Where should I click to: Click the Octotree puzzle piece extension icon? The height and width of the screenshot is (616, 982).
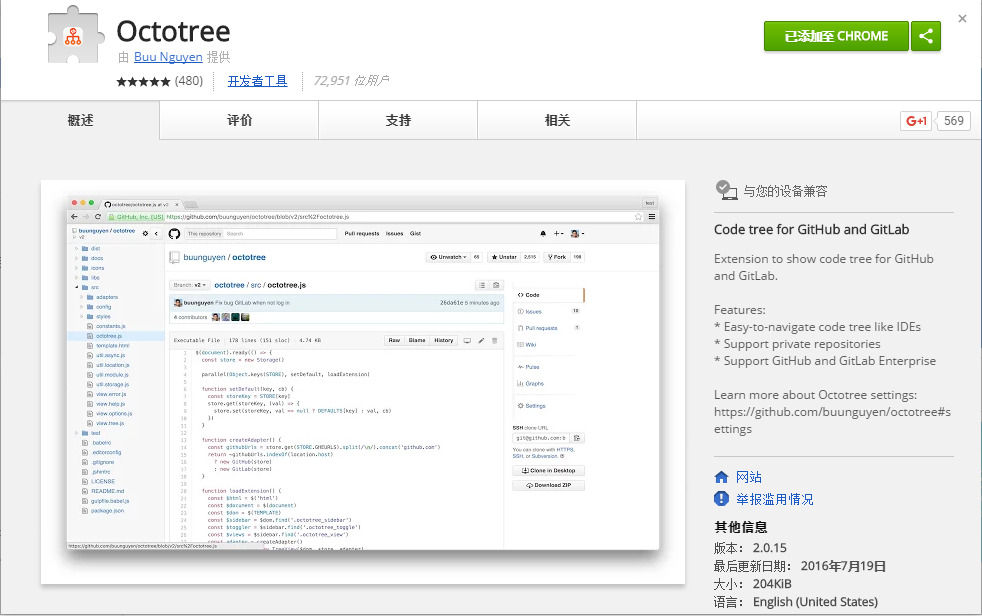[x=75, y=34]
